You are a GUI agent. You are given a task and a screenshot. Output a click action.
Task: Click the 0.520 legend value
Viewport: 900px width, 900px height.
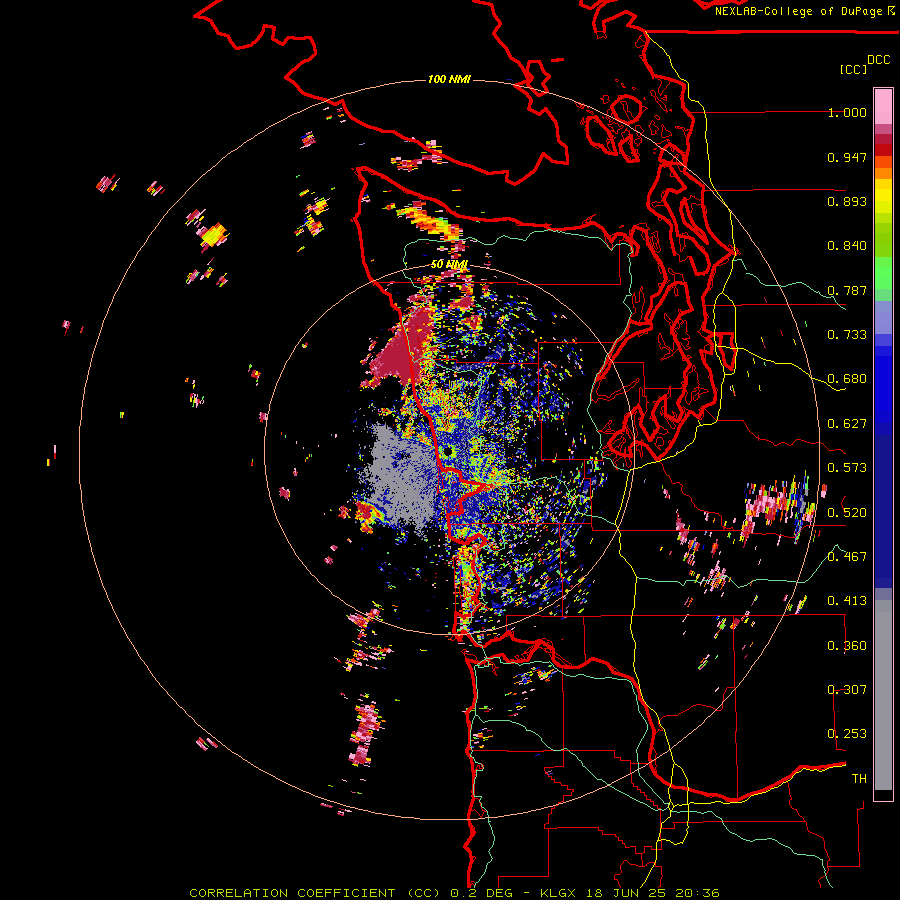[x=847, y=513]
